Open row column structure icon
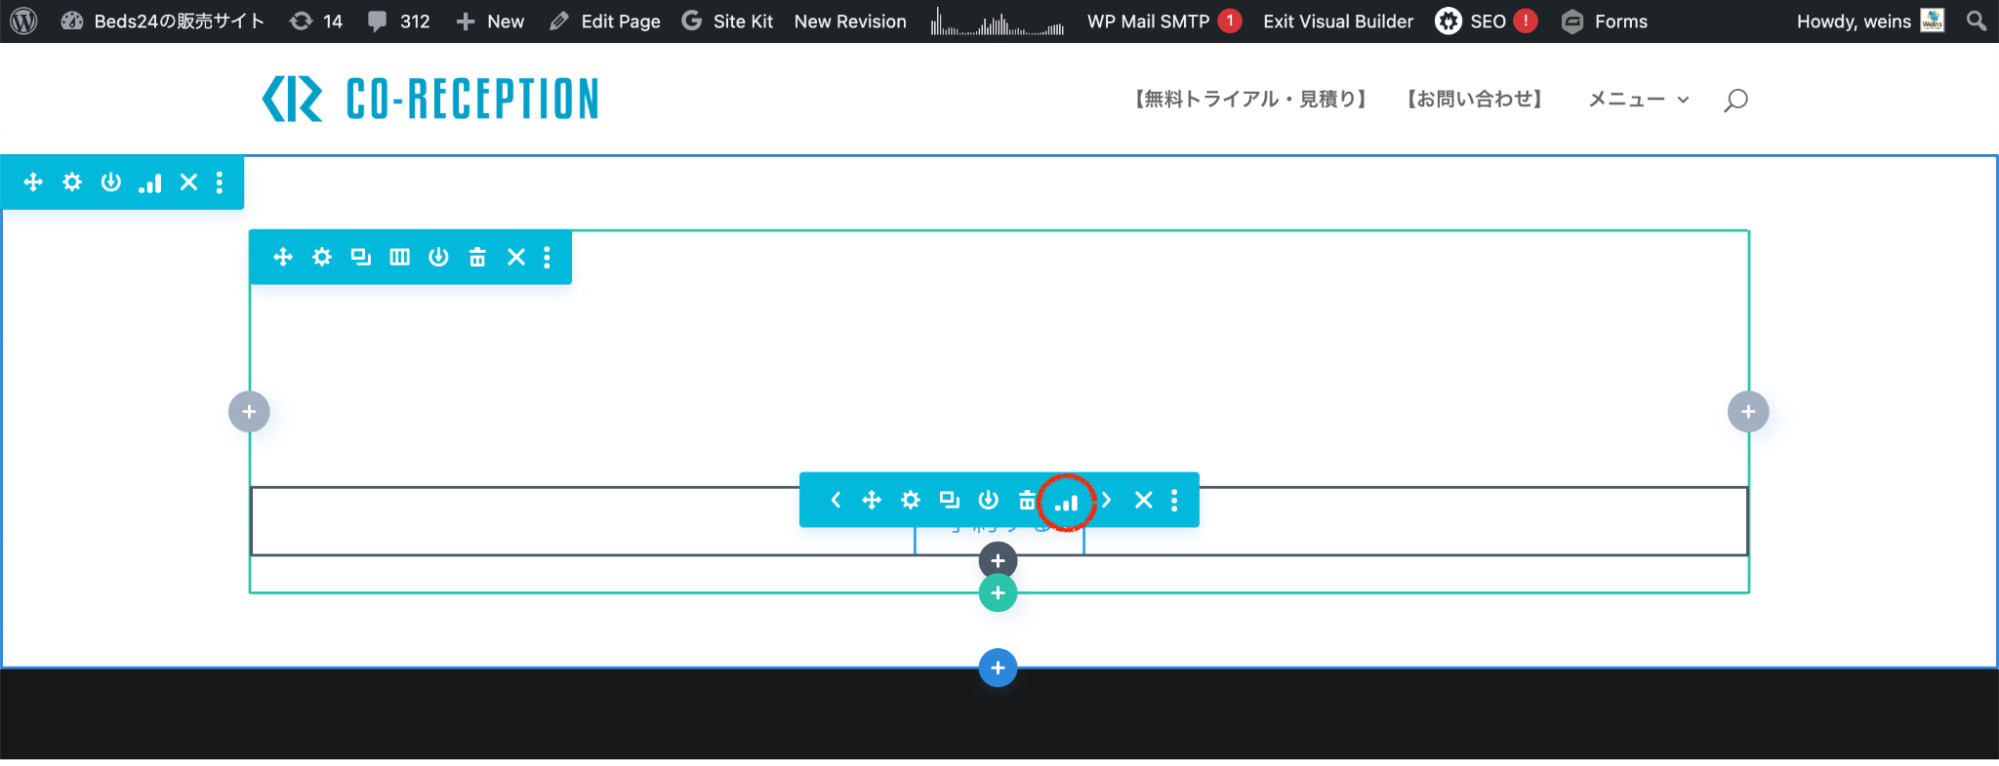 coord(399,257)
